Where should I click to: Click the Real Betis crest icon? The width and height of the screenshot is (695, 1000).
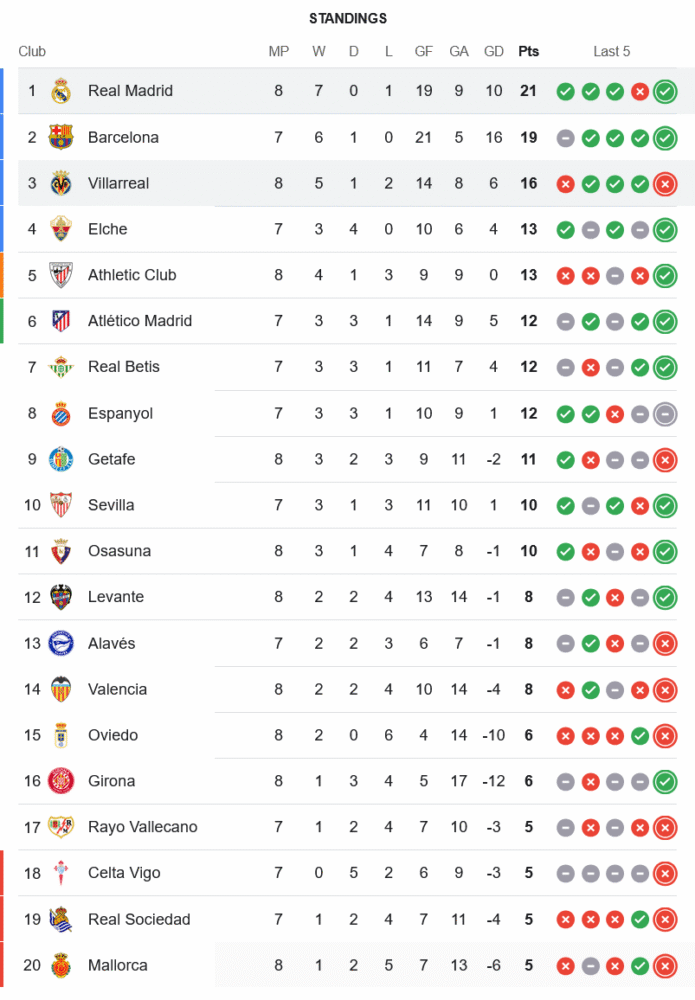[61, 367]
